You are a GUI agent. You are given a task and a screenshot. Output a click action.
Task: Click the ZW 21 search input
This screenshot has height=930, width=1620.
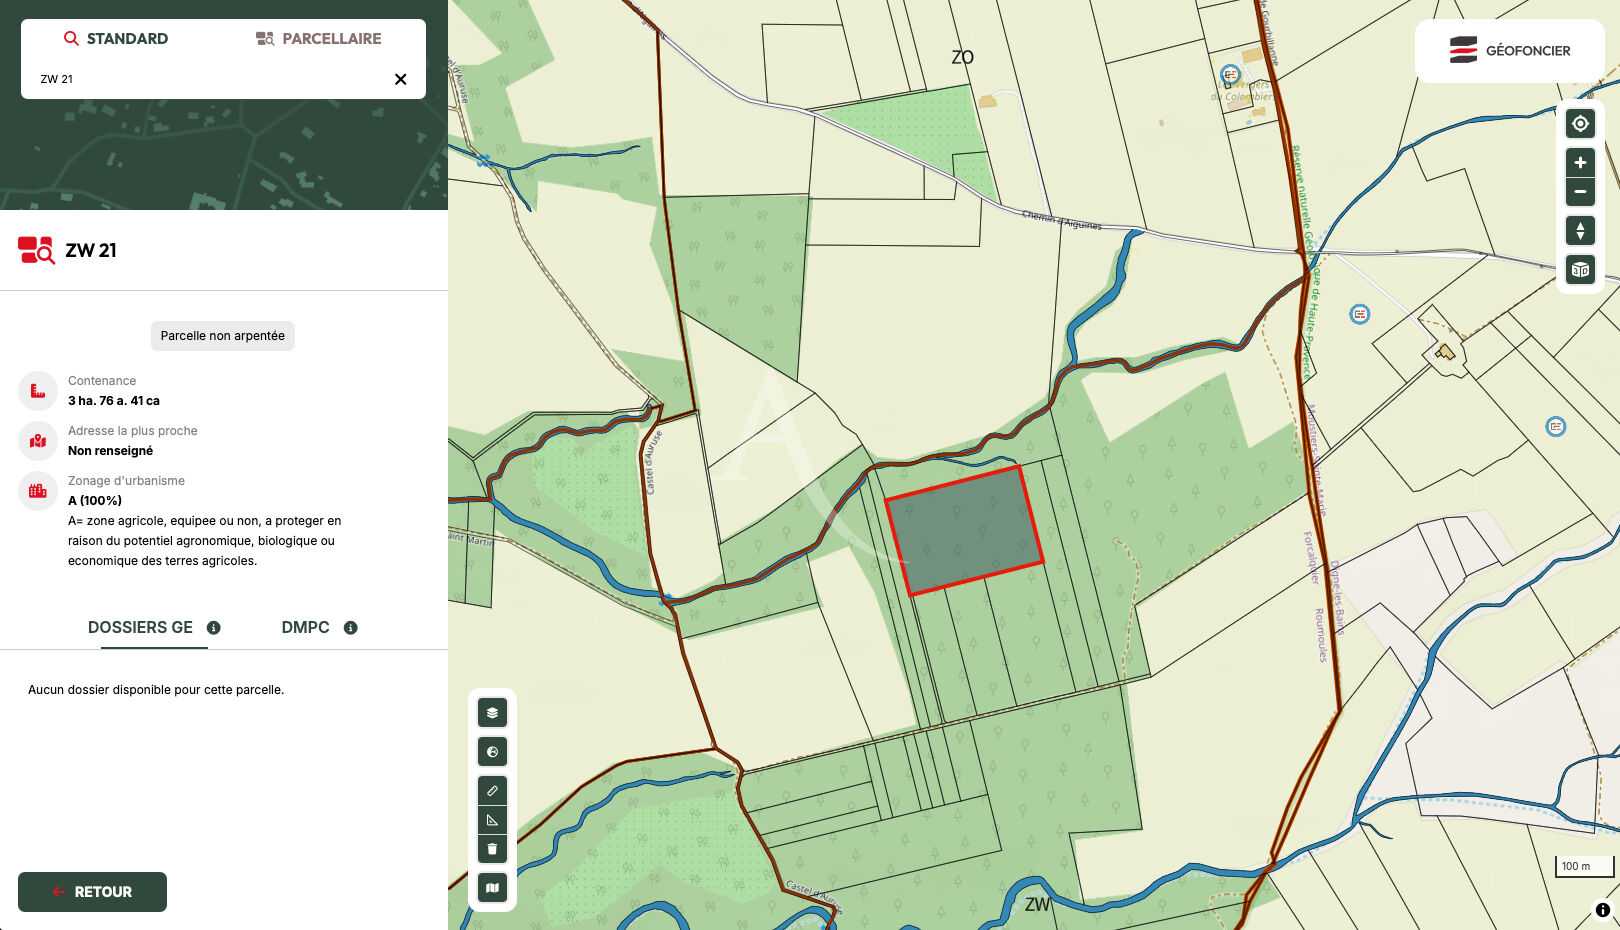coord(200,79)
